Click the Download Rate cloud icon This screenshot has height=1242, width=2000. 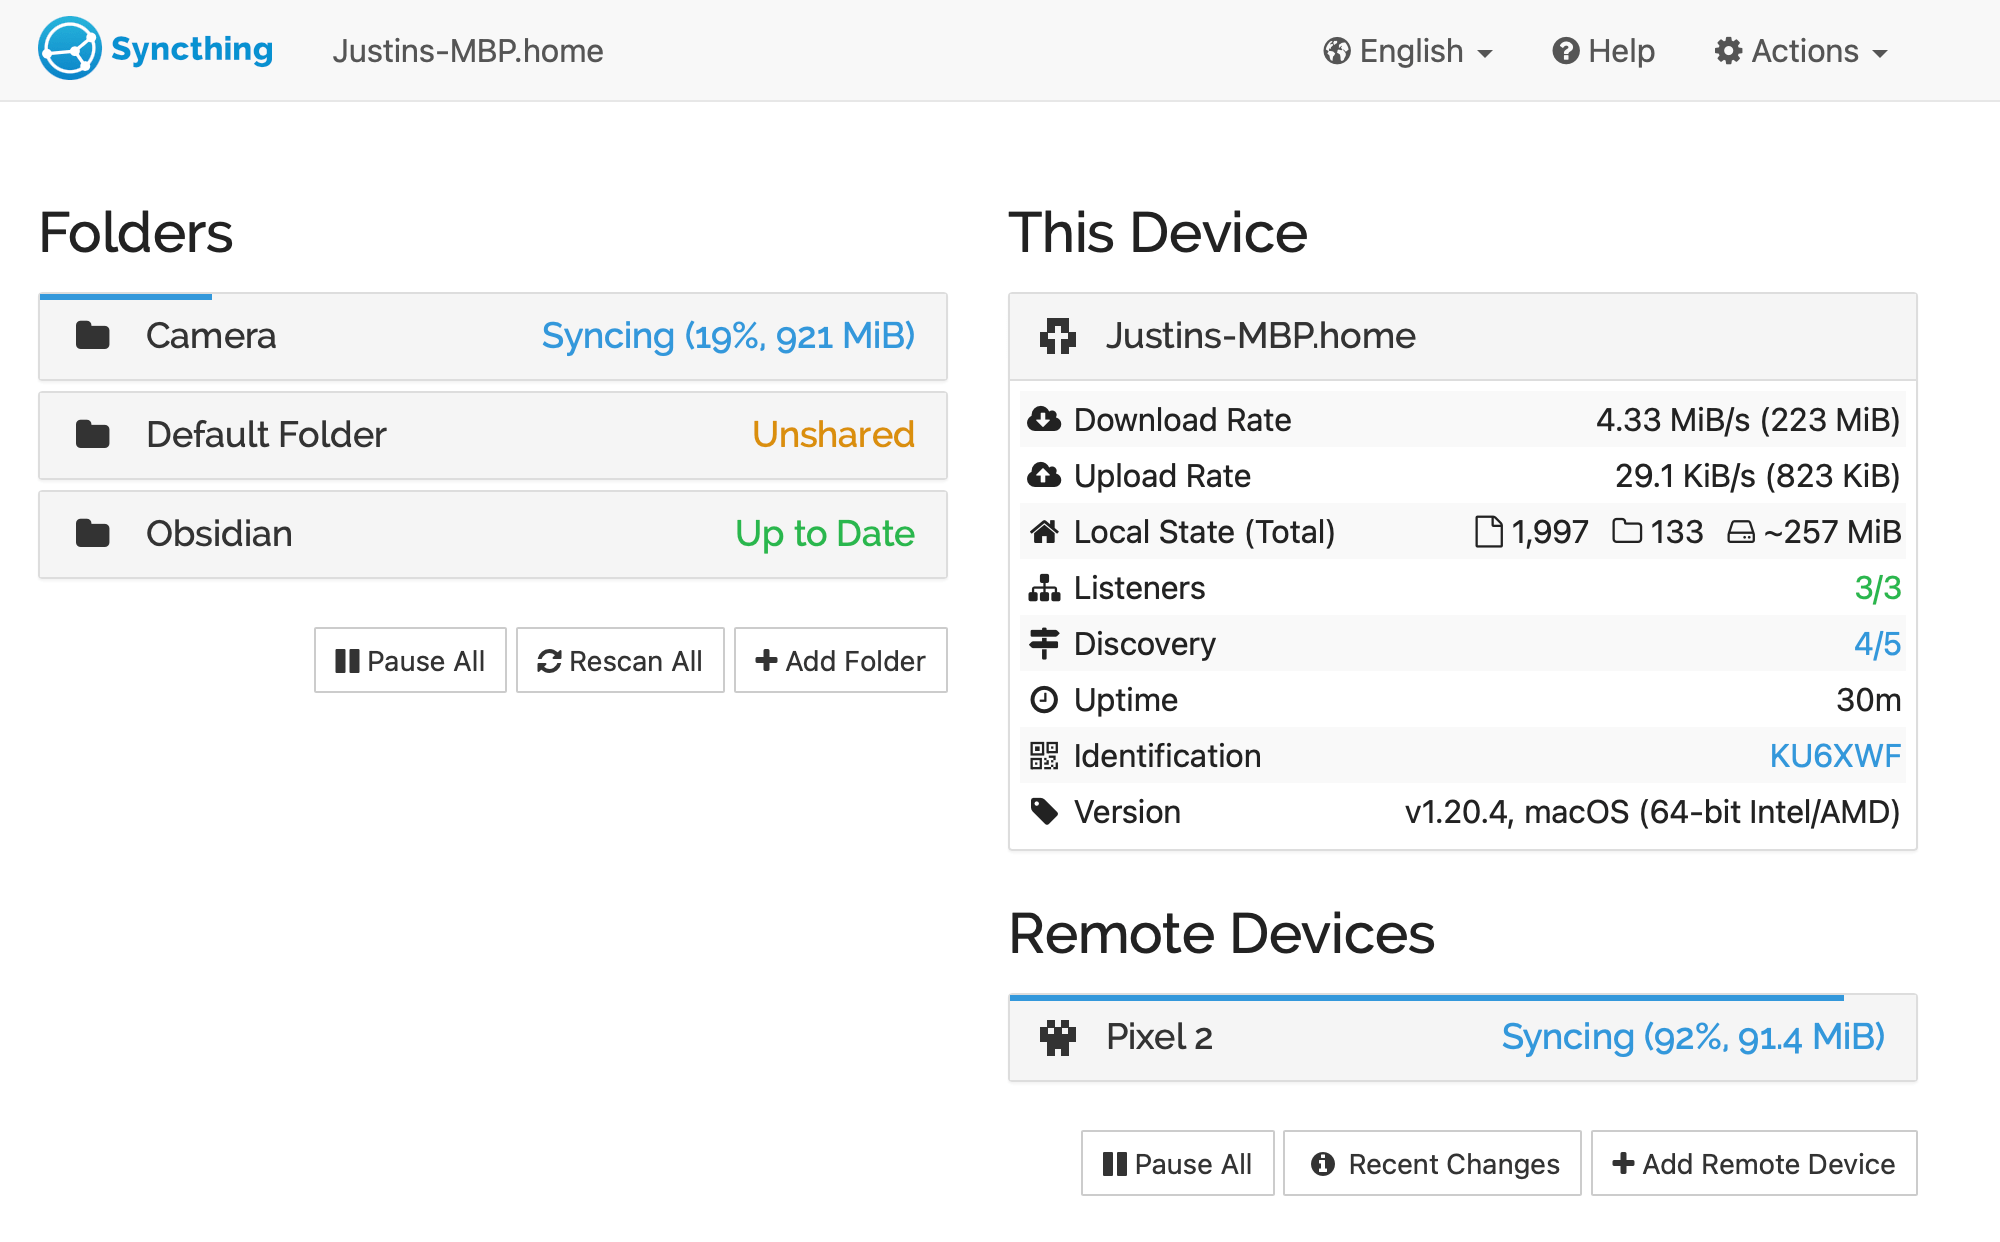pyautogui.click(x=1044, y=420)
